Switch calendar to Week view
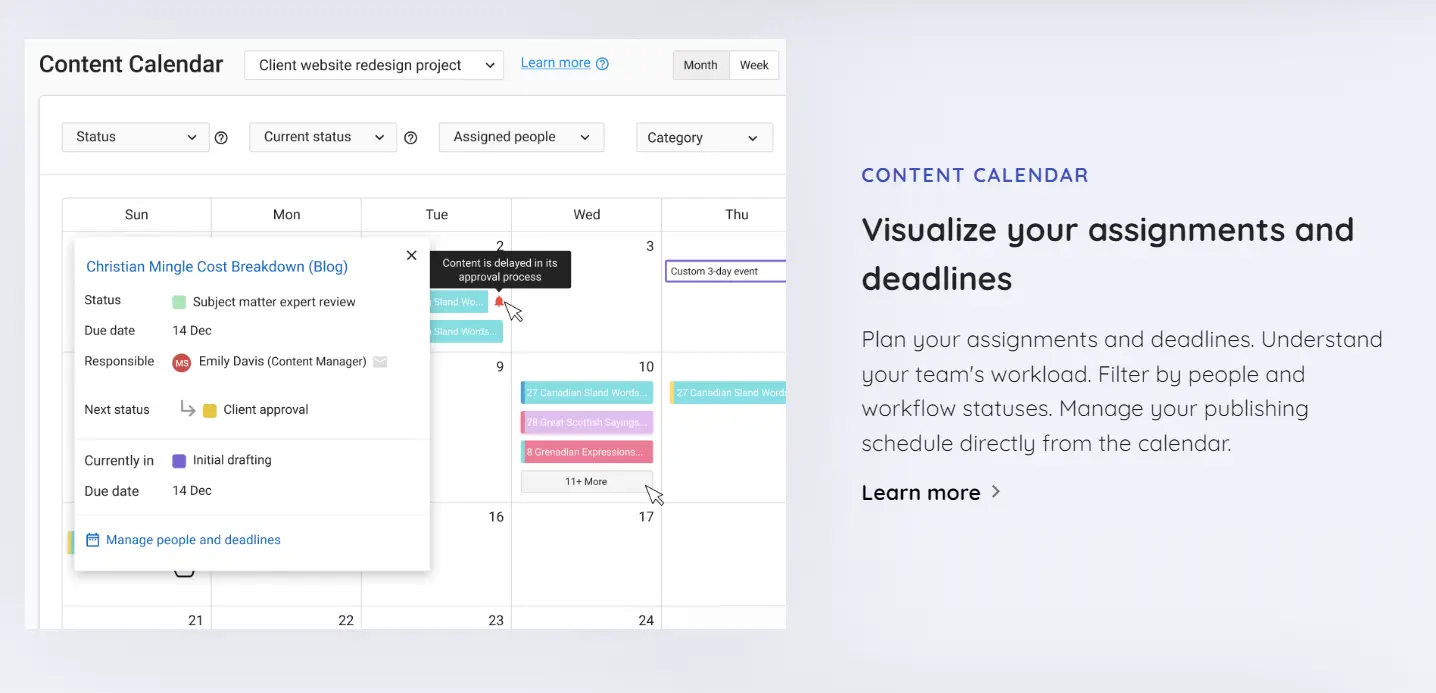The width and height of the screenshot is (1436, 693). tap(754, 64)
